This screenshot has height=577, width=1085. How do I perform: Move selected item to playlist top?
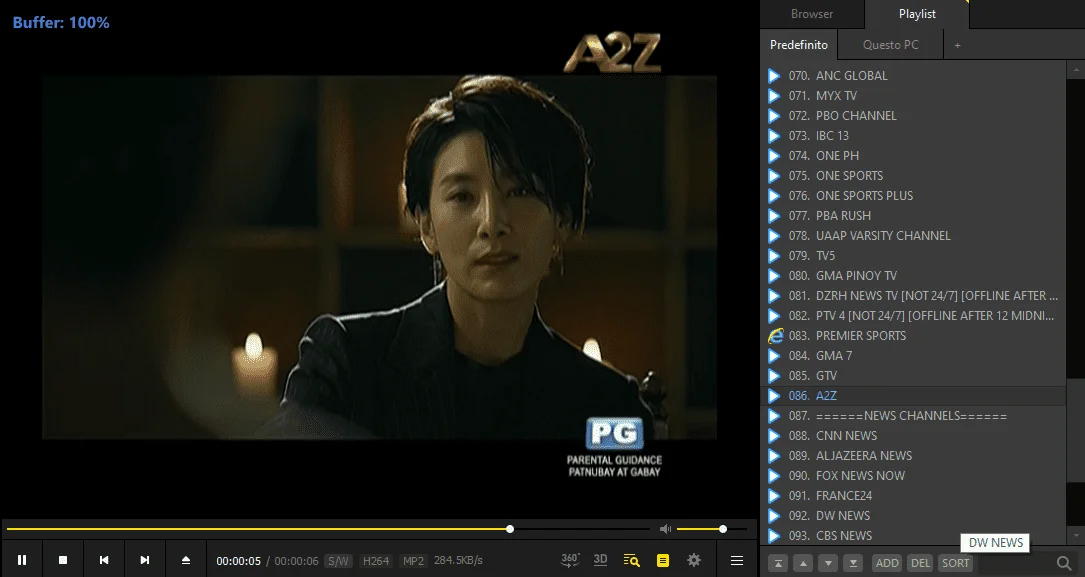pyautogui.click(x=778, y=563)
